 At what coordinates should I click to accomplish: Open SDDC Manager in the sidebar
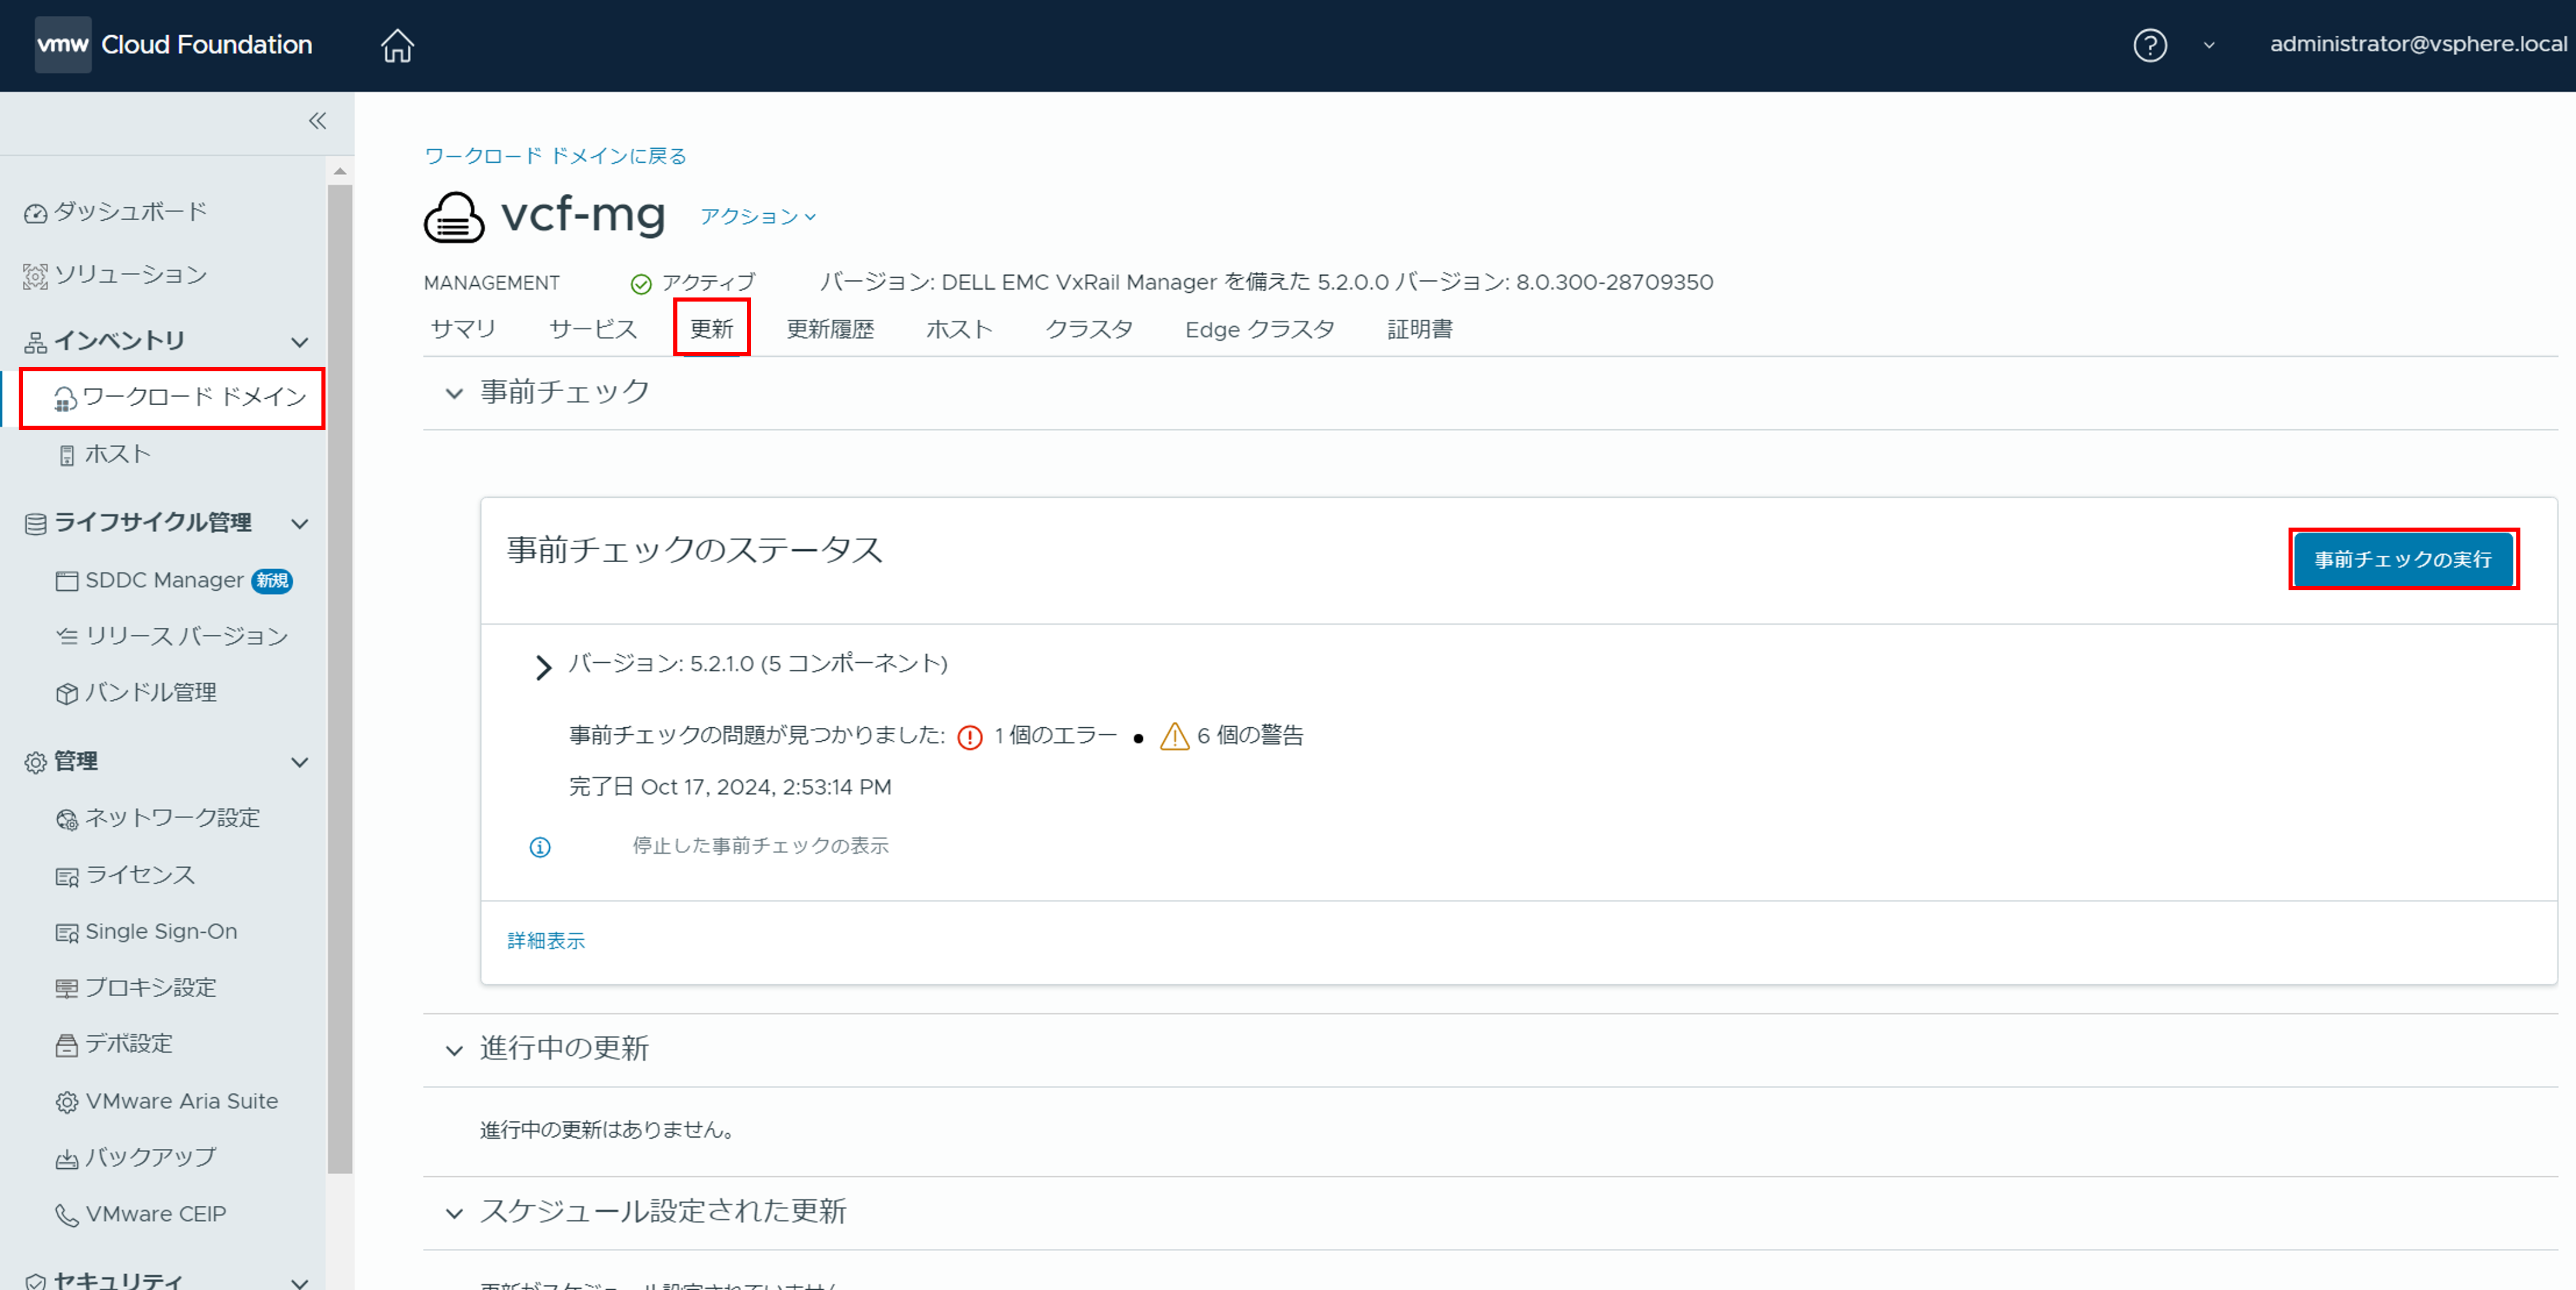pyautogui.click(x=164, y=580)
